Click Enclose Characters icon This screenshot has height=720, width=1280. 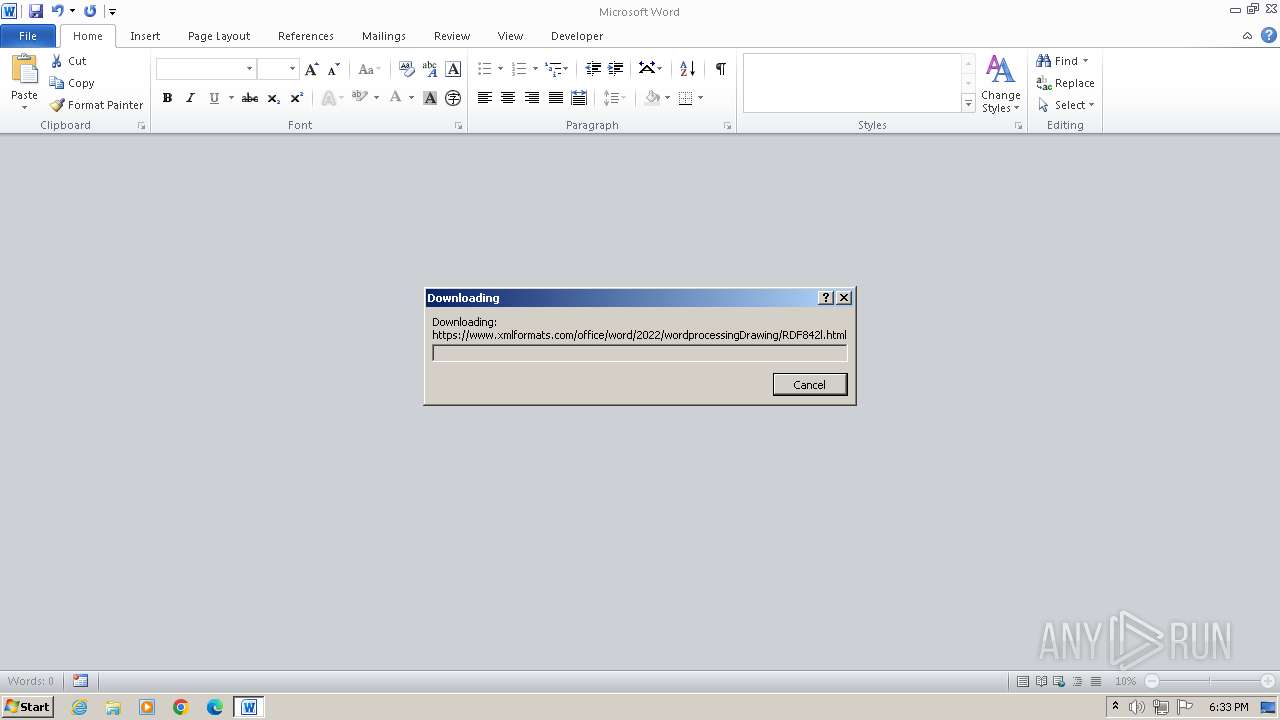[453, 98]
